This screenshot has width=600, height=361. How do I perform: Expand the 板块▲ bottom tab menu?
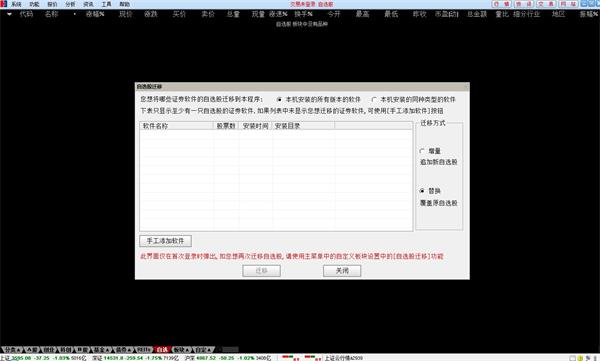[181, 350]
